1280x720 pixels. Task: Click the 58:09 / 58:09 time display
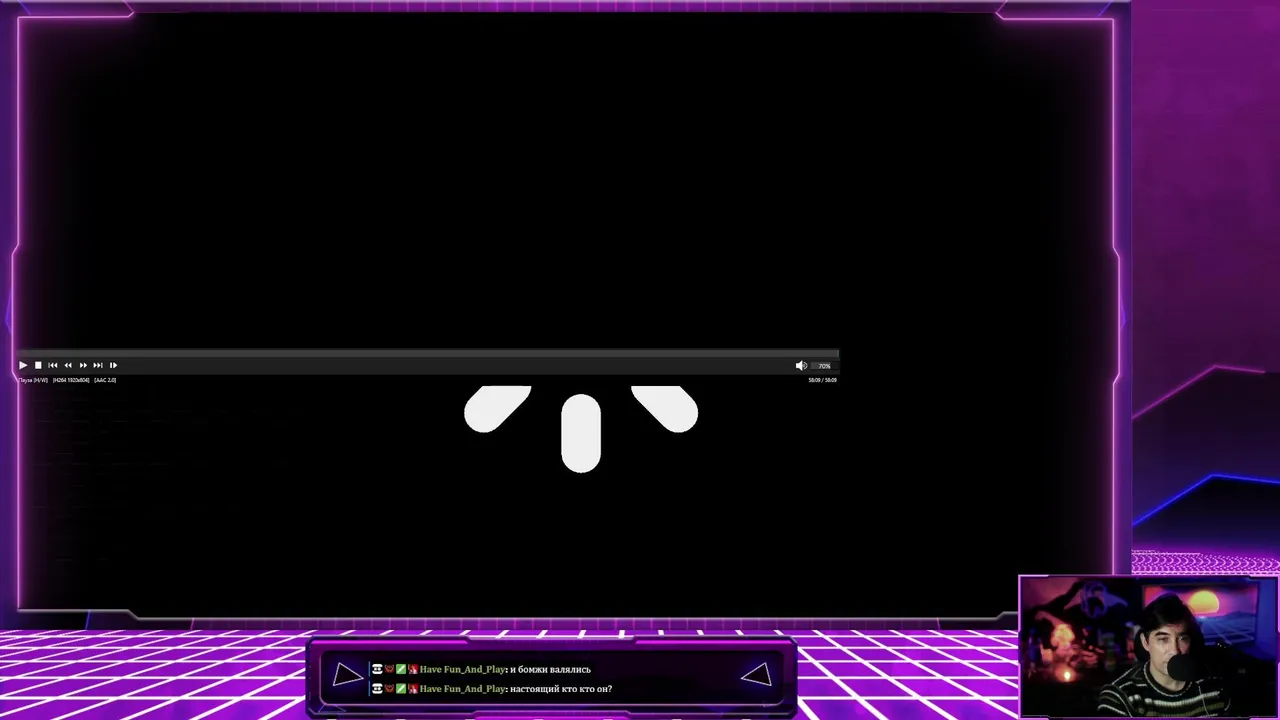coord(822,380)
